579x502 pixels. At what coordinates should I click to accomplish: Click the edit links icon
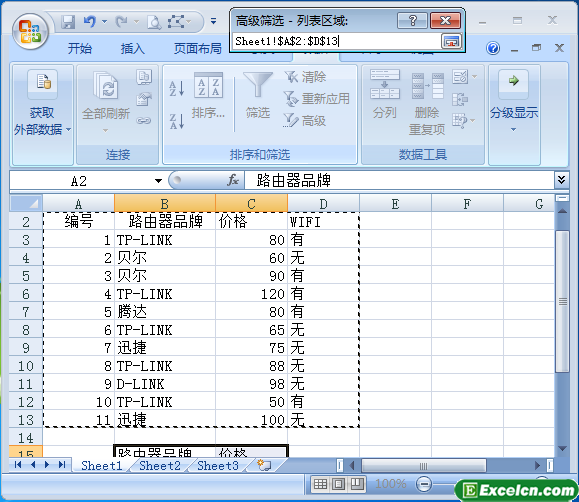(144, 120)
